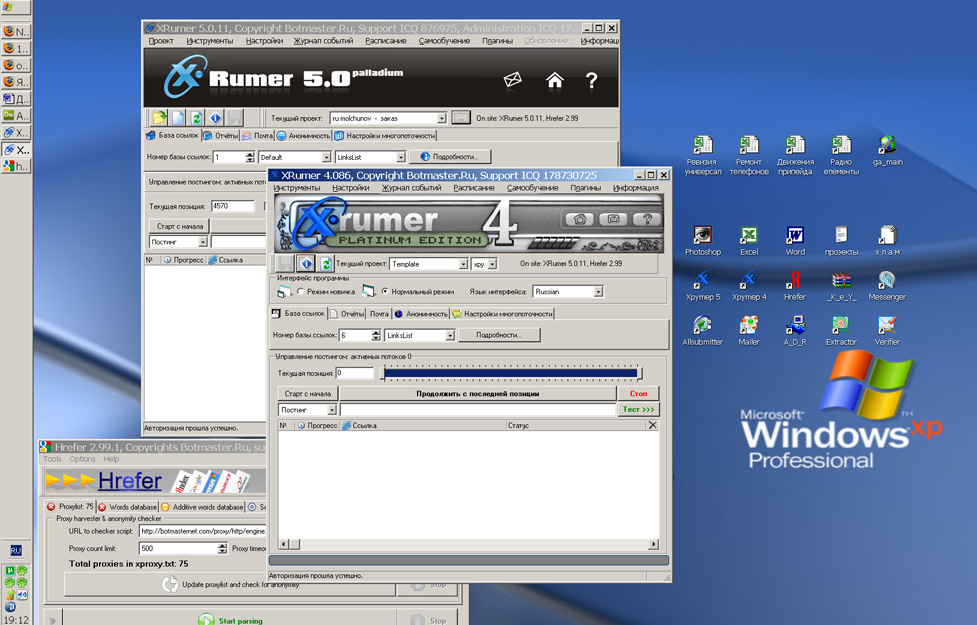Expand the LinksList dropdown in XRumer 4
The image size is (977, 625).
click(x=450, y=335)
